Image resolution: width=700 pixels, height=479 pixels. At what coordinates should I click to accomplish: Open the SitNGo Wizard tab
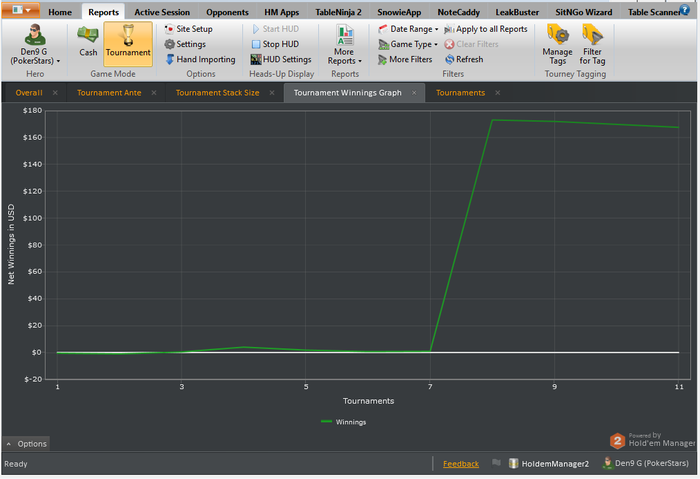click(x=583, y=12)
